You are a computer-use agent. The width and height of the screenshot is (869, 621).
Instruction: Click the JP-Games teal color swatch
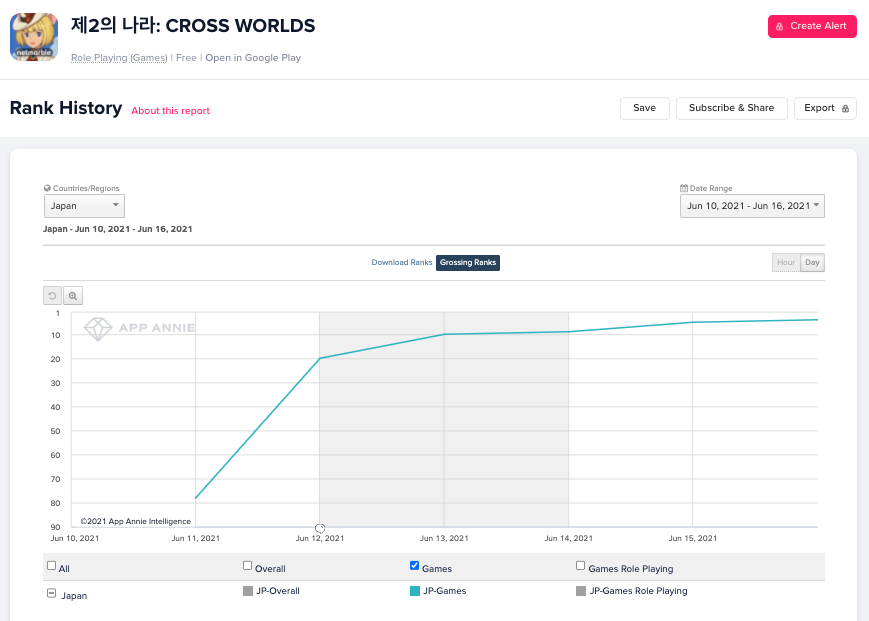[415, 591]
